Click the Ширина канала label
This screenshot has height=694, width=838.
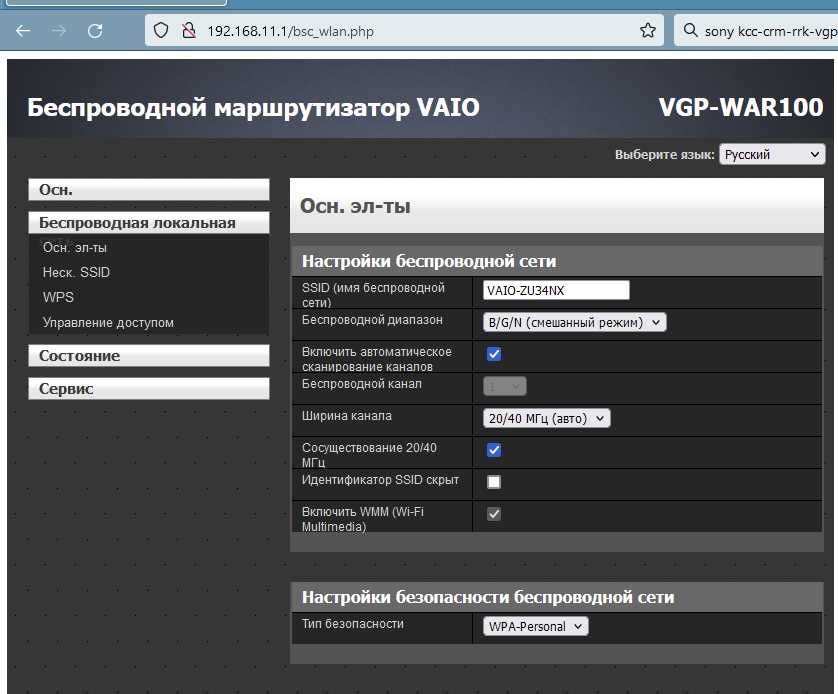click(x=347, y=416)
